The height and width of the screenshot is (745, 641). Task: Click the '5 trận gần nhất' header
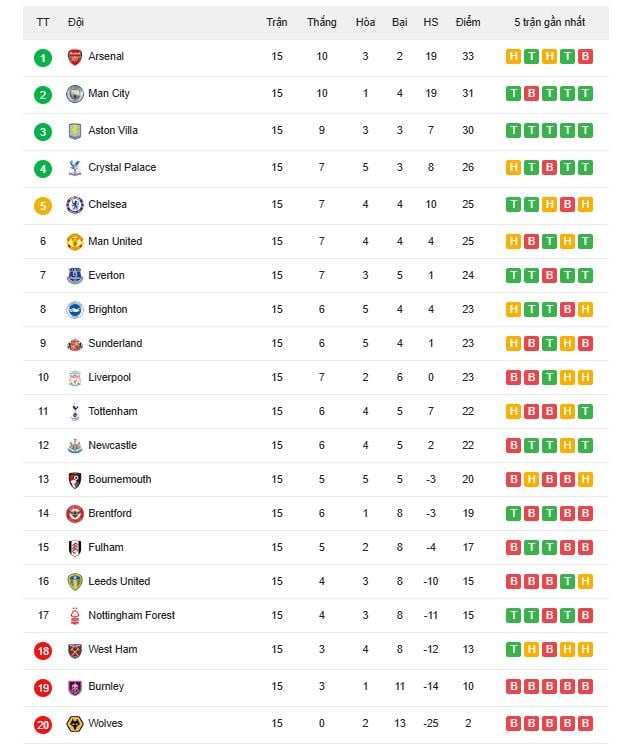pyautogui.click(x=549, y=22)
